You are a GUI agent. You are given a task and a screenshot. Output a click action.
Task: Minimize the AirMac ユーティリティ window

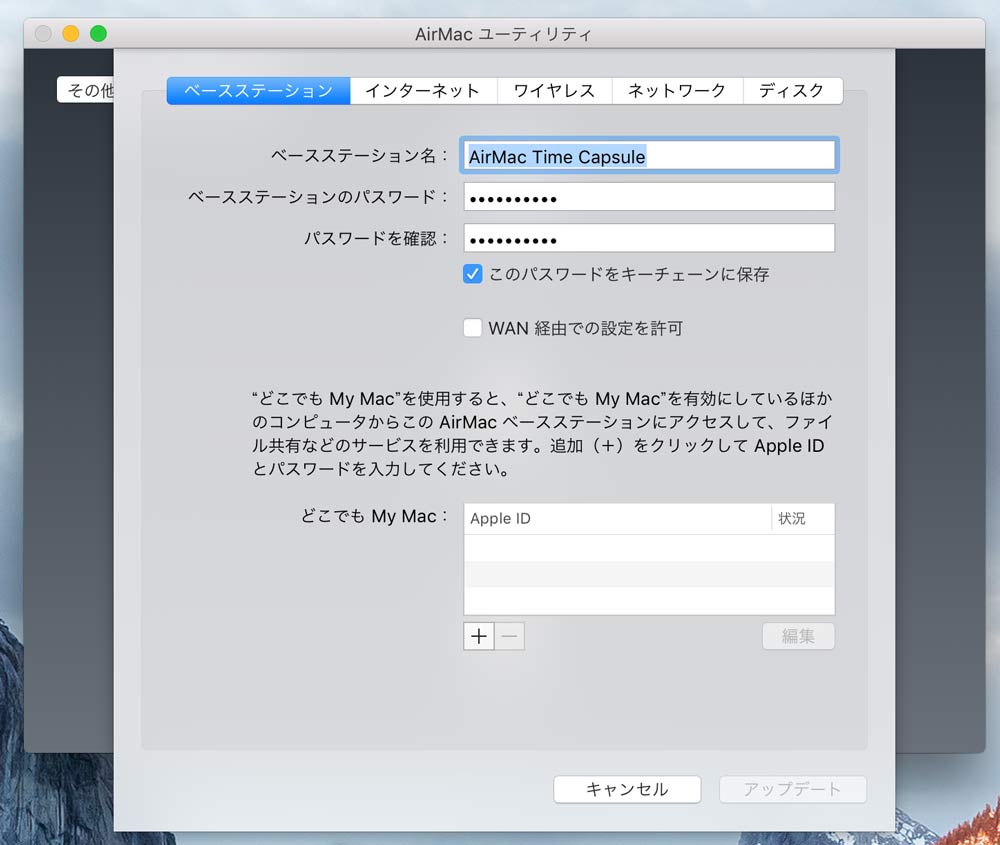point(71,33)
